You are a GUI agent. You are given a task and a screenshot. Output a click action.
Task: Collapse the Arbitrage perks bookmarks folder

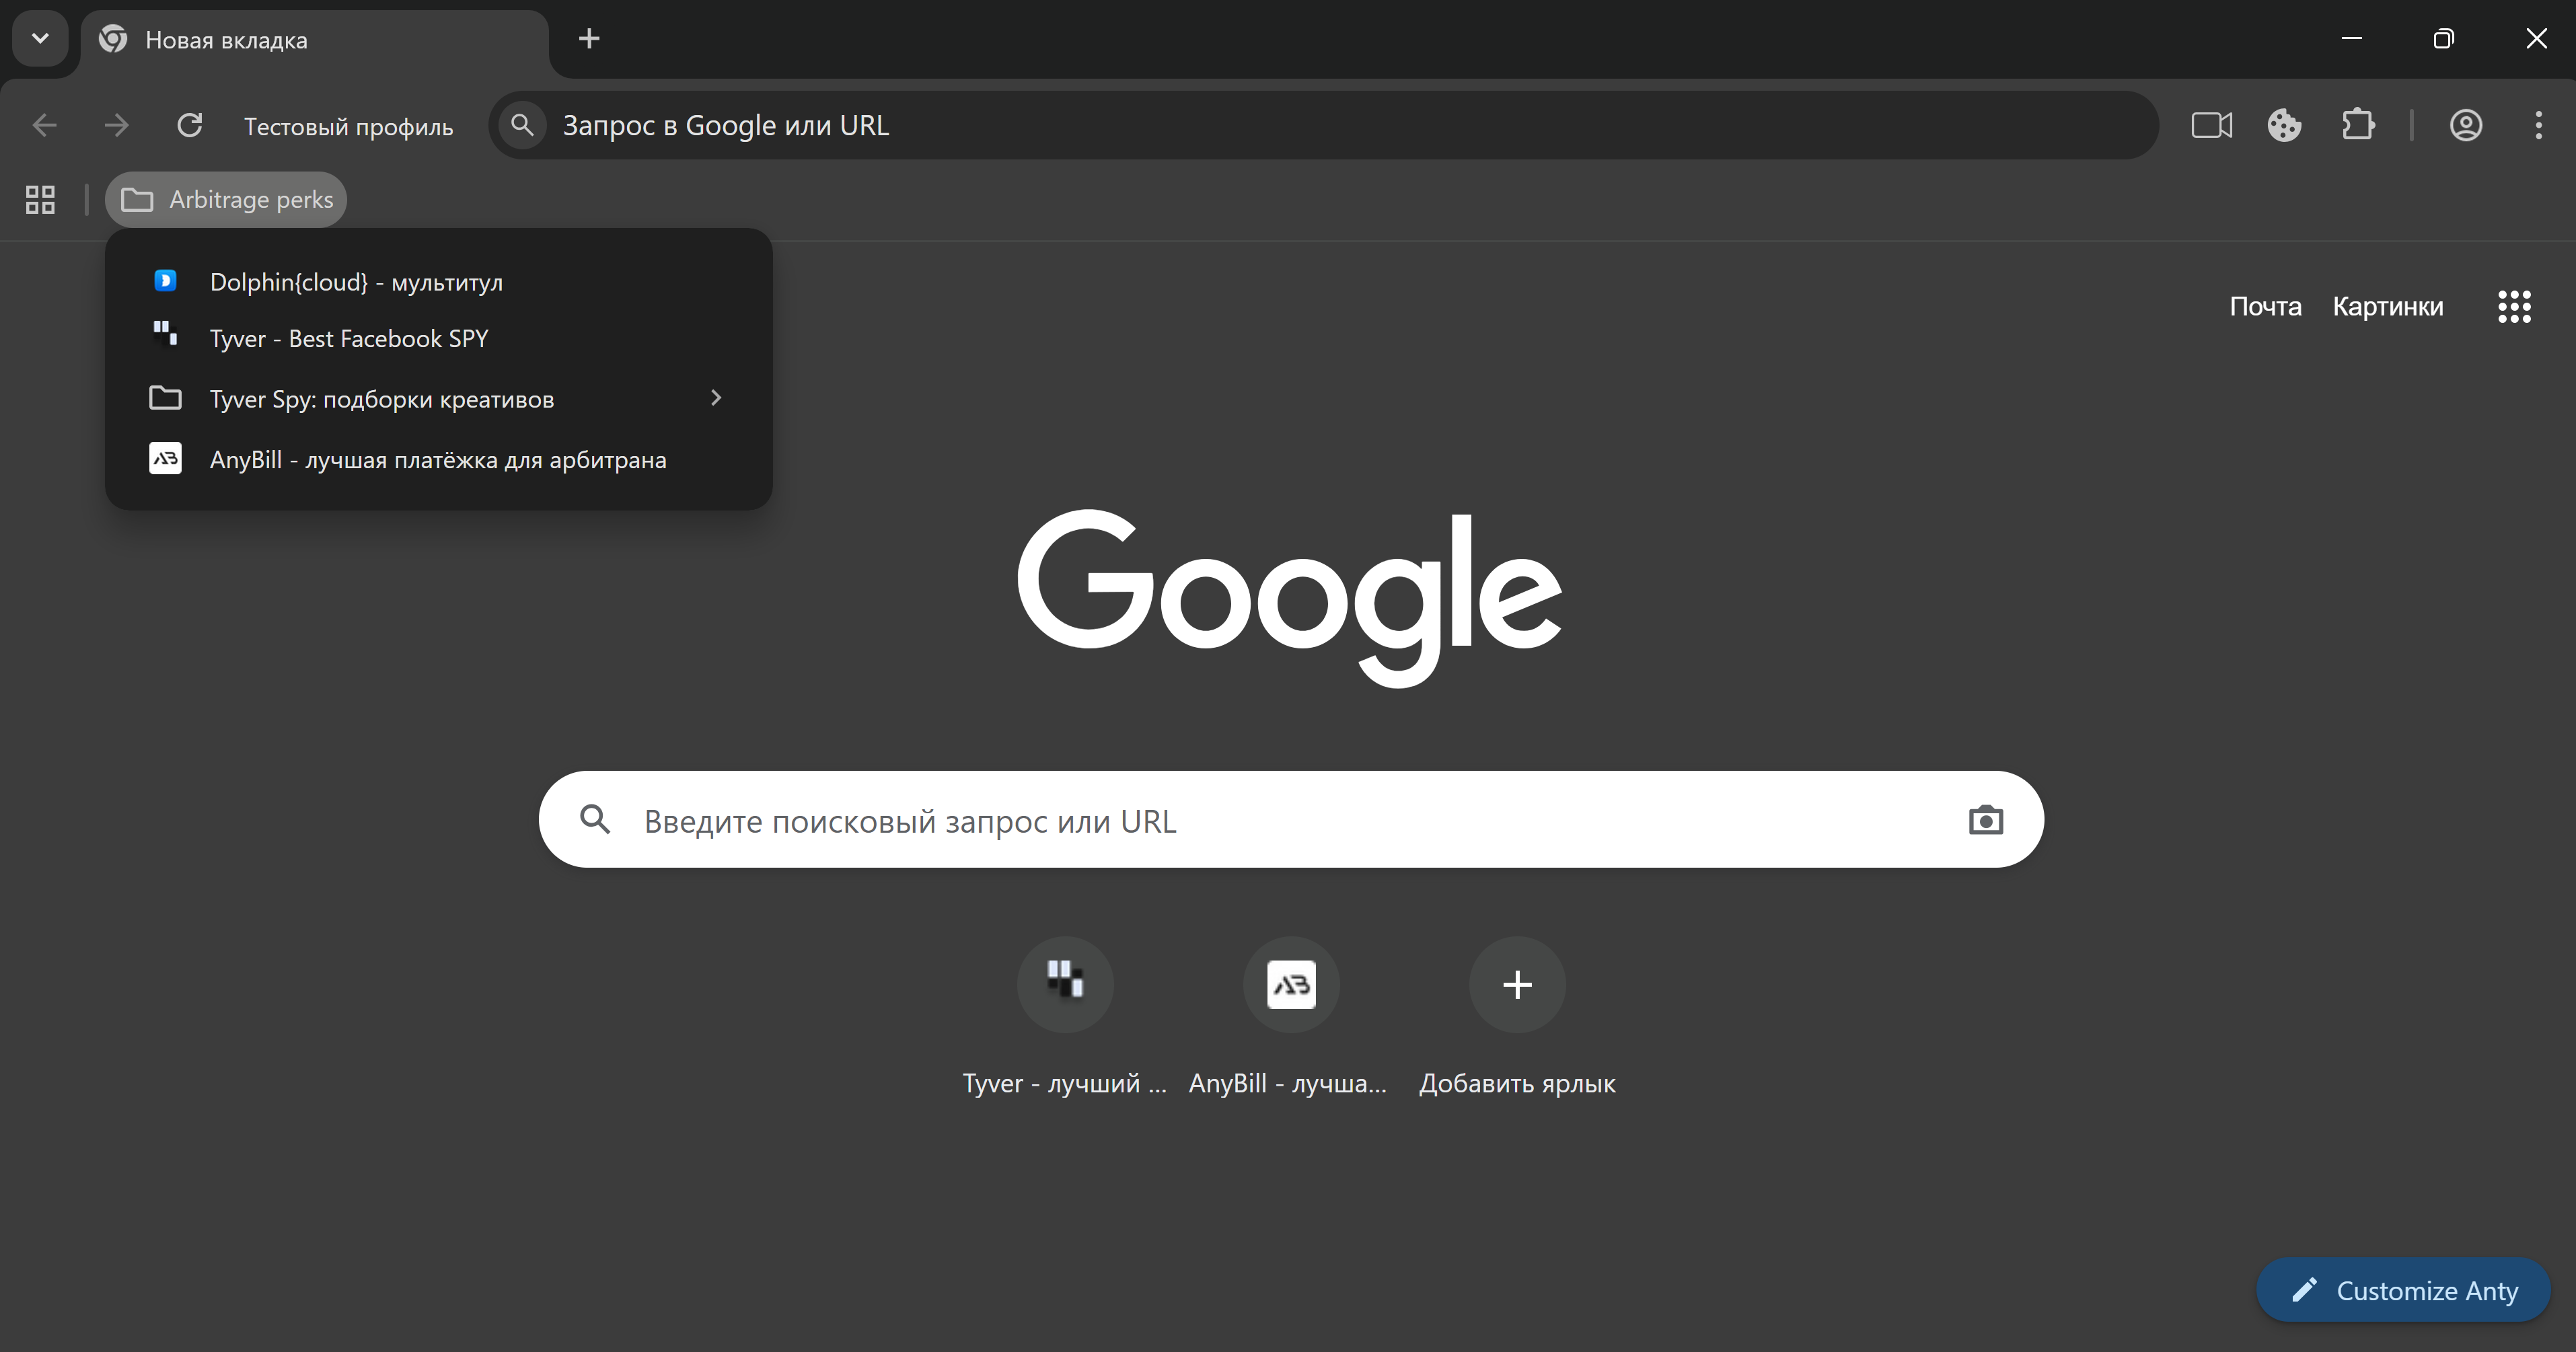pyautogui.click(x=226, y=200)
